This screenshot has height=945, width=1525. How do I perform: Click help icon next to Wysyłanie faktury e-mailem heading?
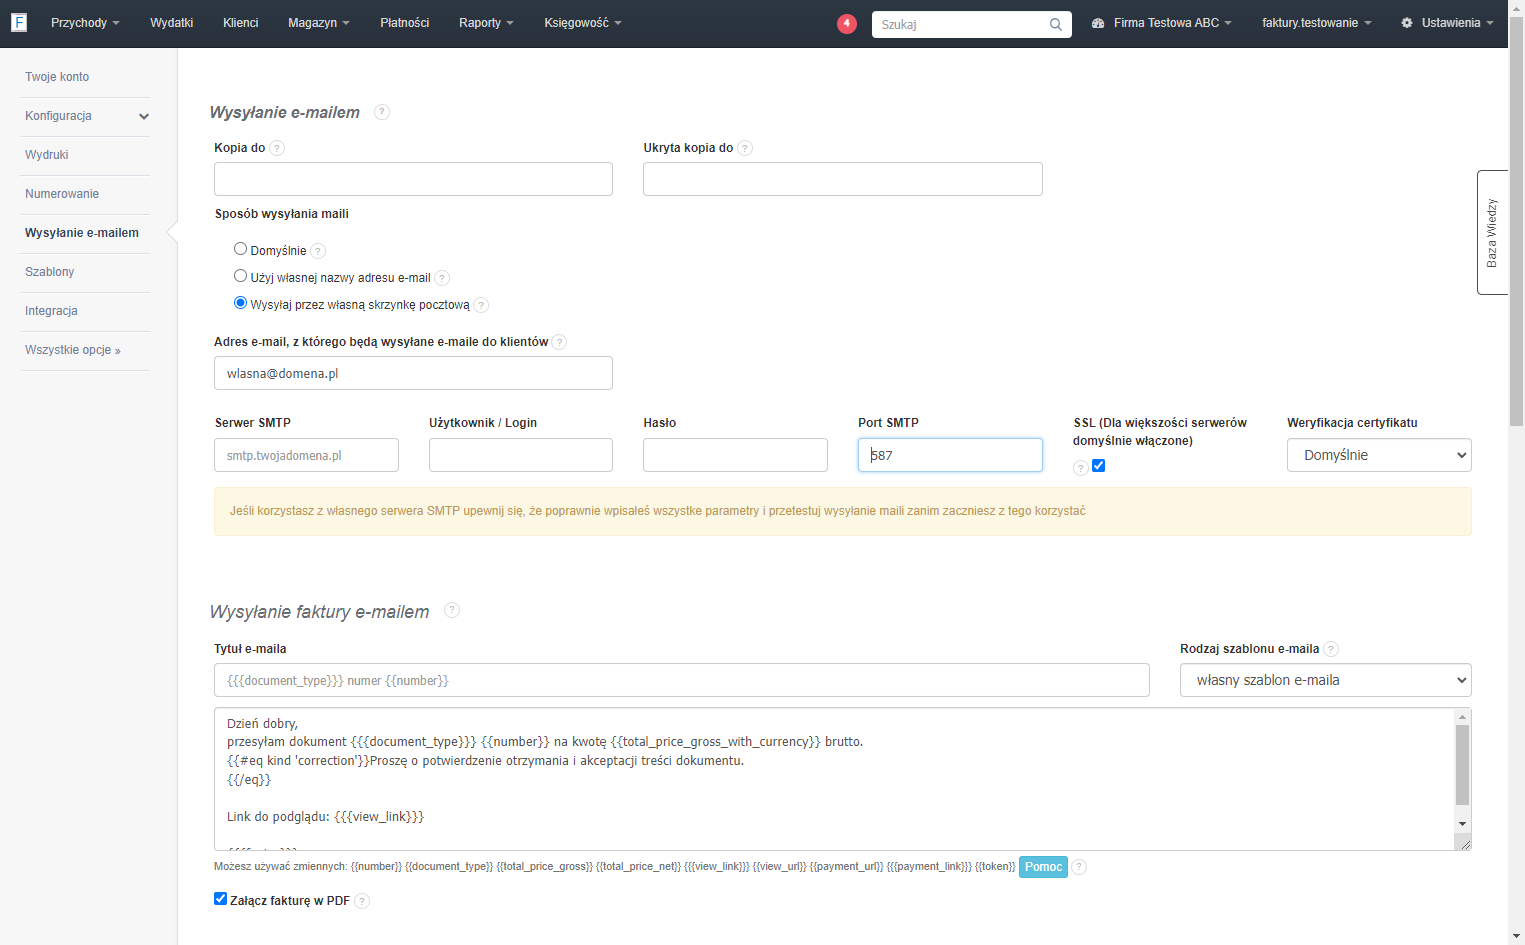click(x=452, y=610)
